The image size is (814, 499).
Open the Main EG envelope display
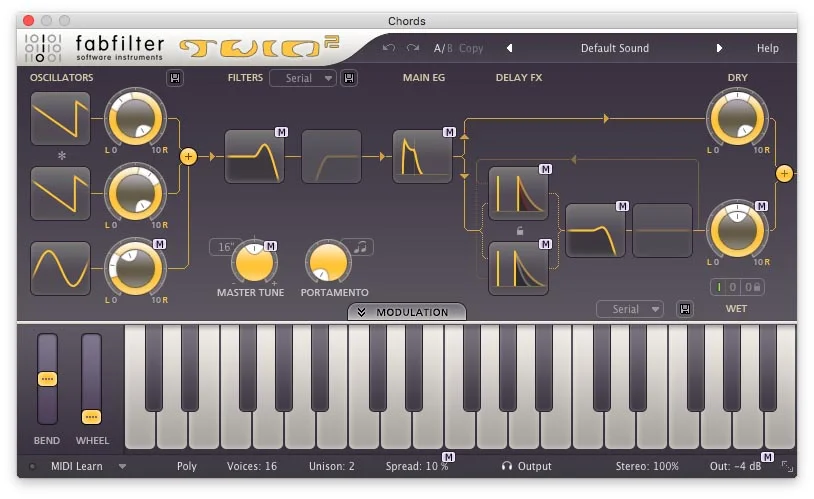coord(422,156)
